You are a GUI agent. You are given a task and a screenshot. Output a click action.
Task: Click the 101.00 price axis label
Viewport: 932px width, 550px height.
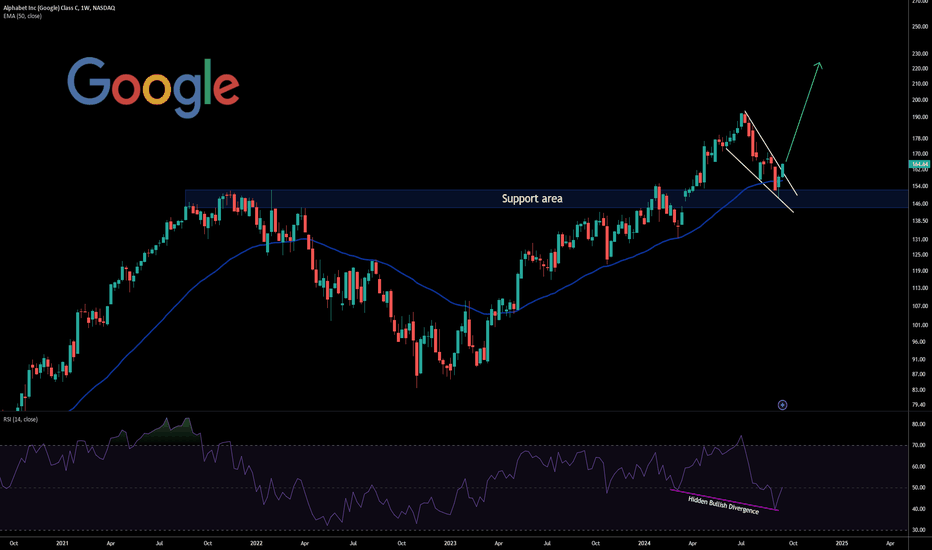pos(920,325)
